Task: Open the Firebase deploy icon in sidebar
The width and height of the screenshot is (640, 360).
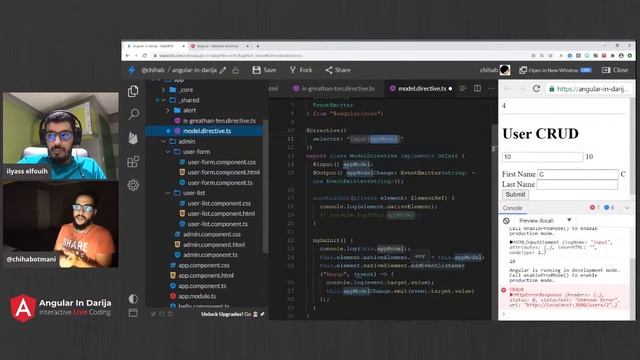Action: 133,138
